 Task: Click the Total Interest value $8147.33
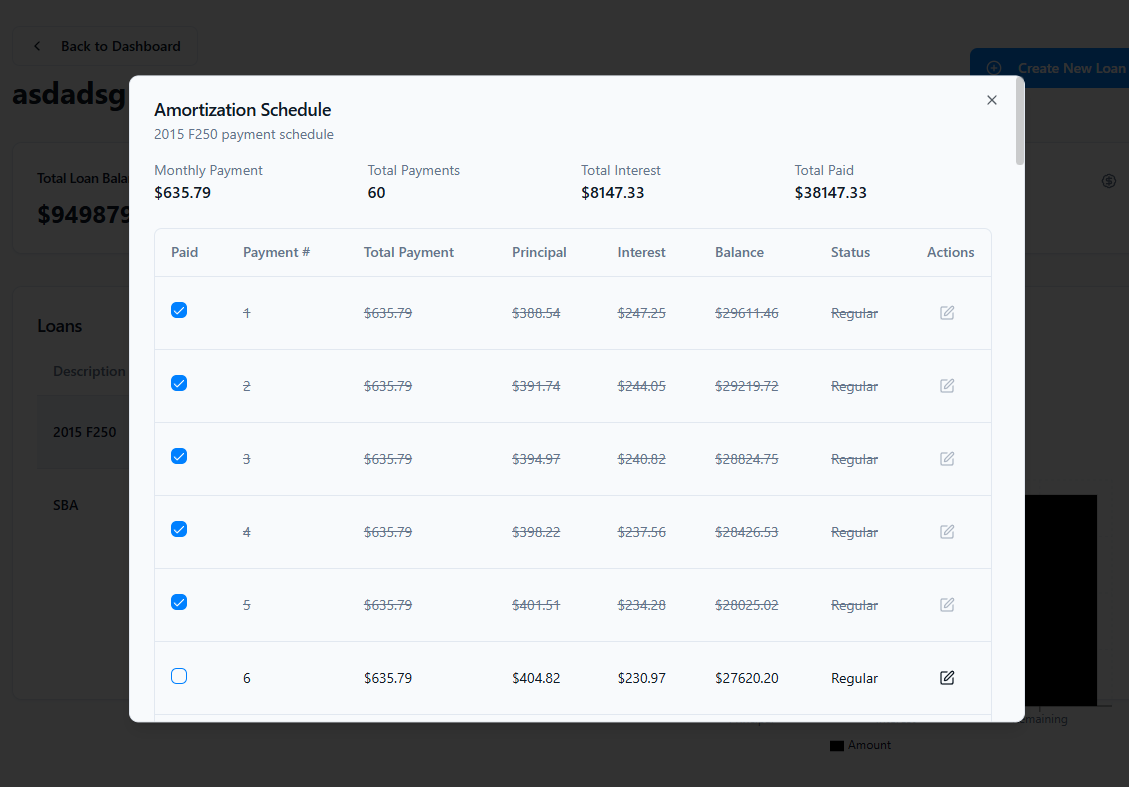613,193
